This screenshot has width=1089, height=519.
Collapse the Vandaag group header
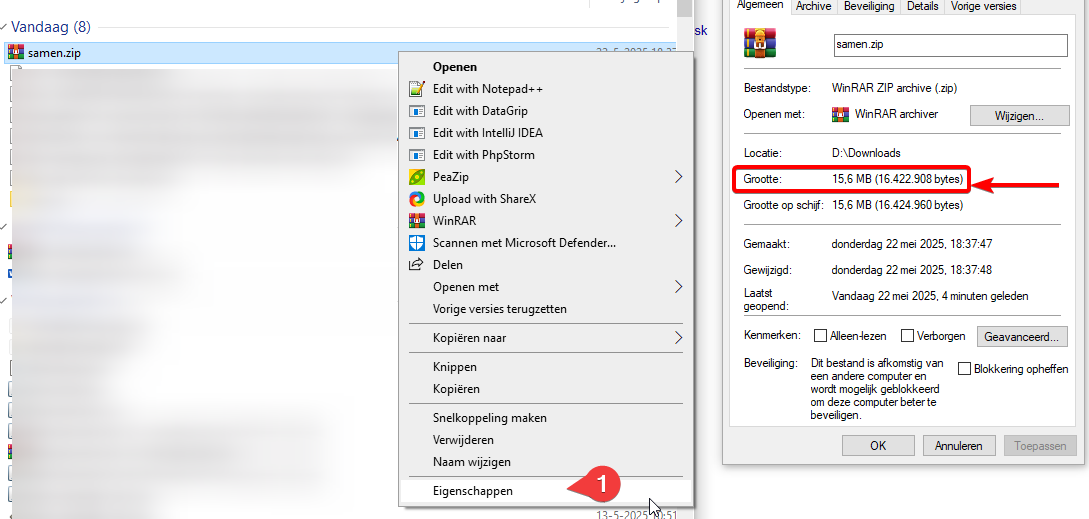click(x=5, y=27)
